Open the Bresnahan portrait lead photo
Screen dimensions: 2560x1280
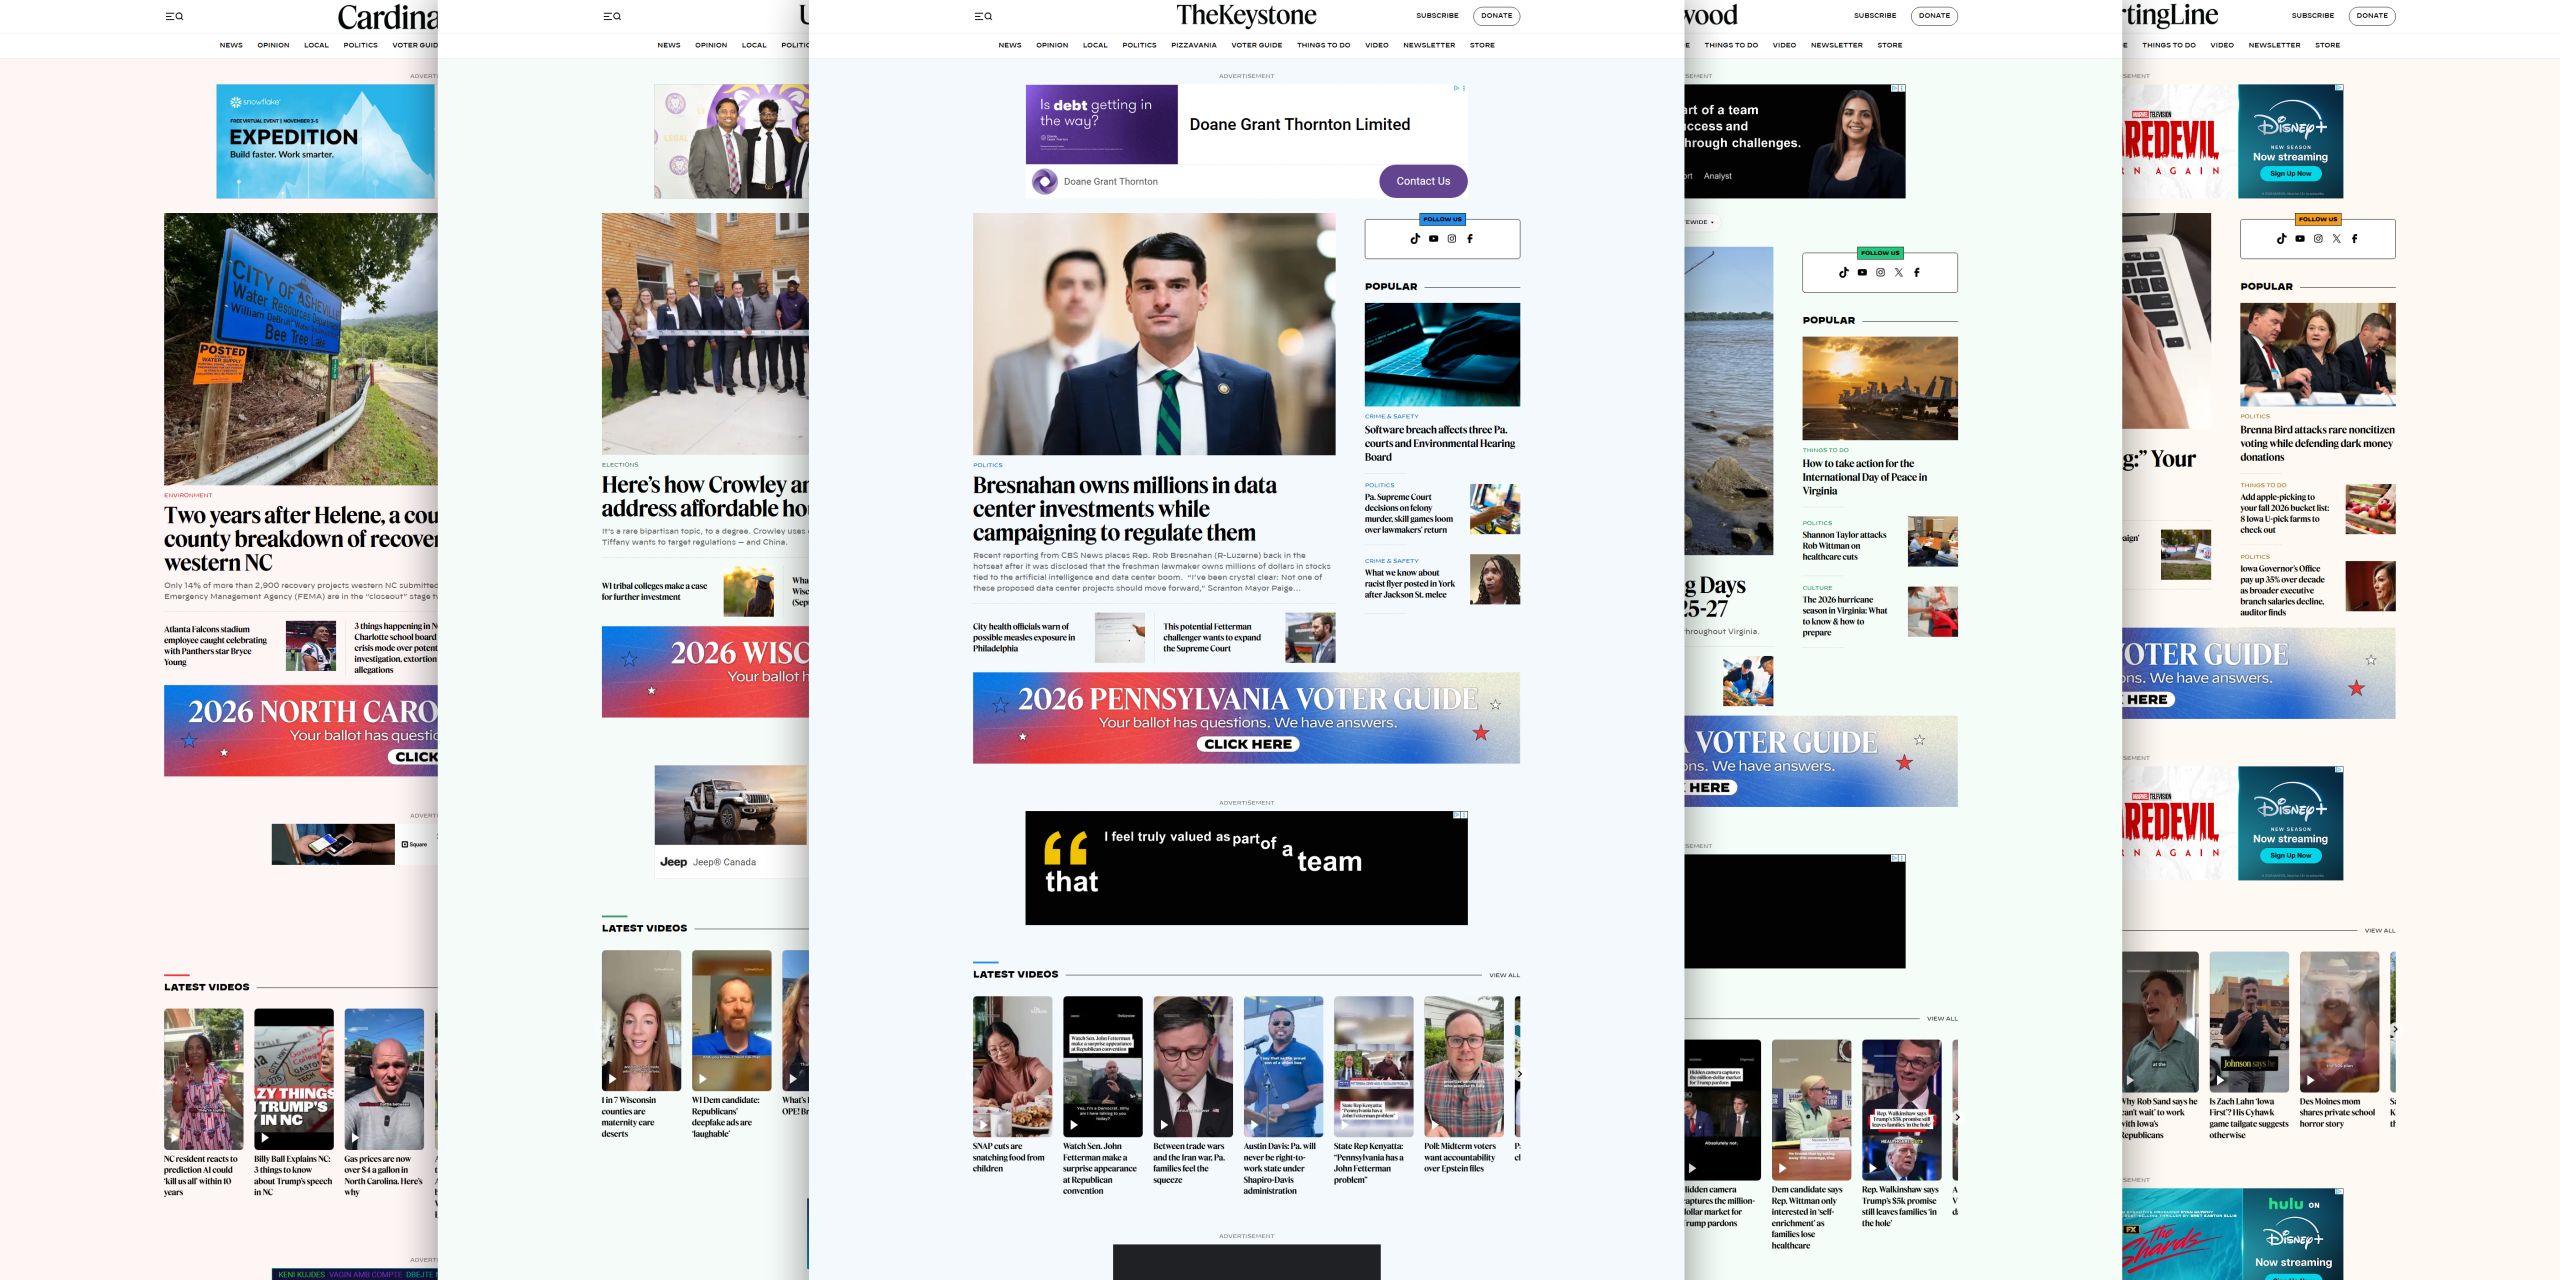tap(1154, 334)
